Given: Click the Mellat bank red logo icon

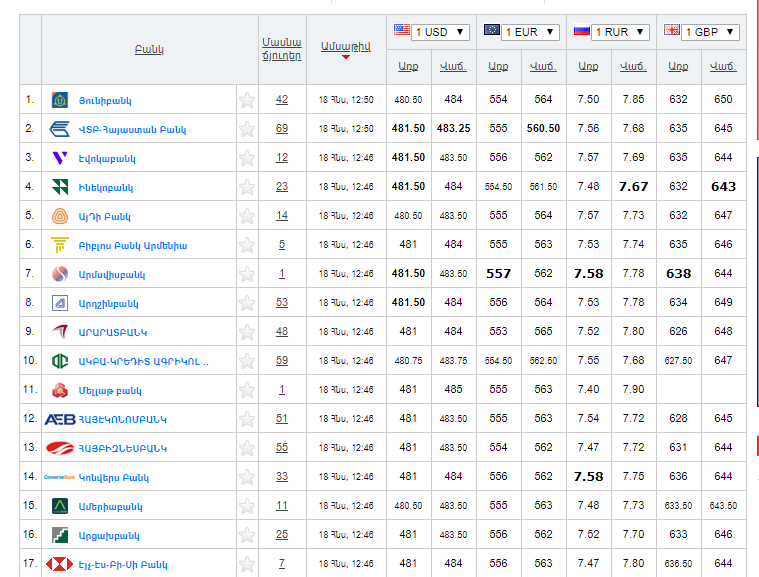Looking at the screenshot, I should (60, 390).
